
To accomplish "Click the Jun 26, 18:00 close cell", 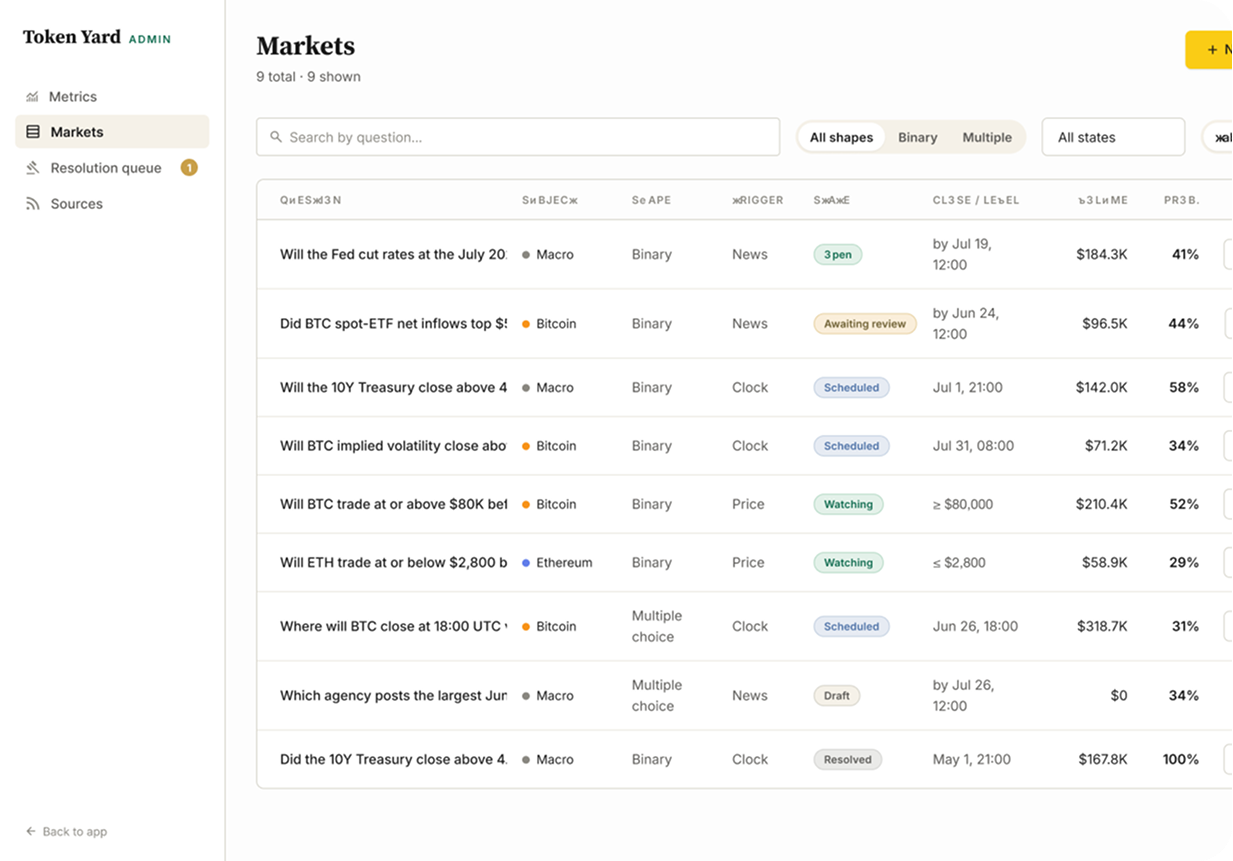I will pyautogui.click(x=975, y=626).
